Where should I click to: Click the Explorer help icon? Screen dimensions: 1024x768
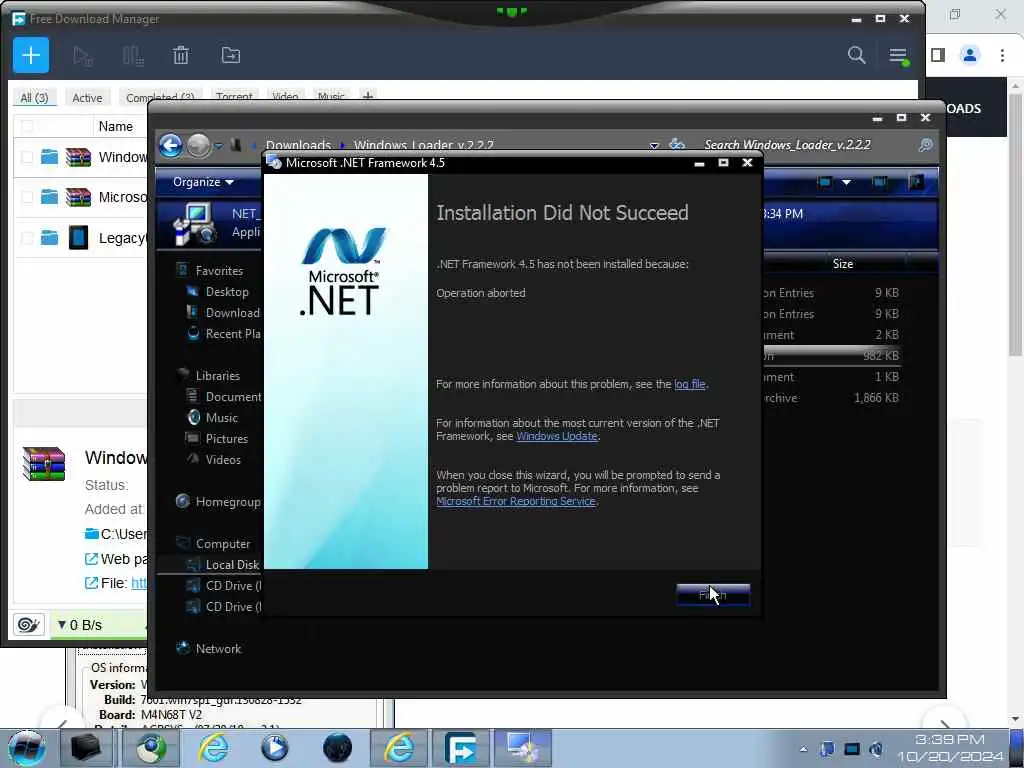[916, 182]
